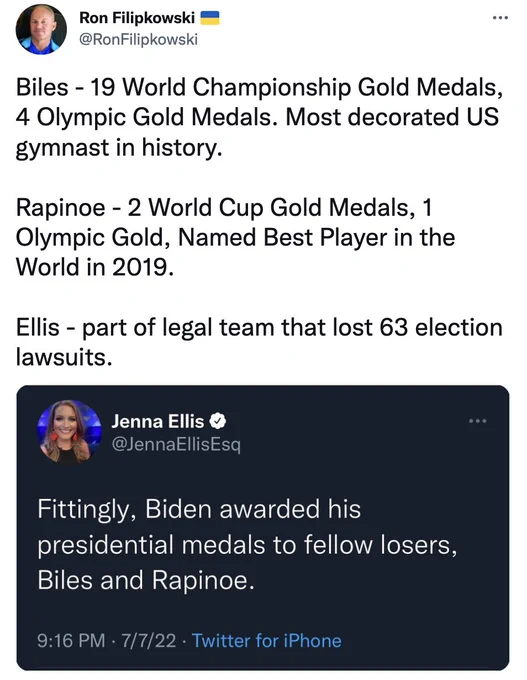
Task: Click the Ron Filipkowski display name
Action: (137, 18)
